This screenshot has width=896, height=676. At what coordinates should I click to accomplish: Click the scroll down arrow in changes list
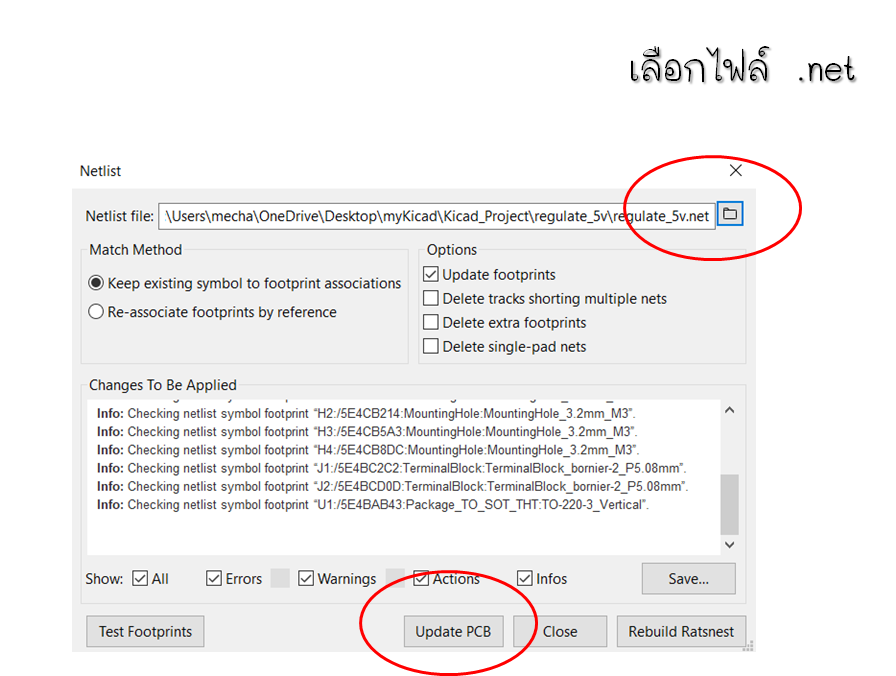tap(730, 545)
